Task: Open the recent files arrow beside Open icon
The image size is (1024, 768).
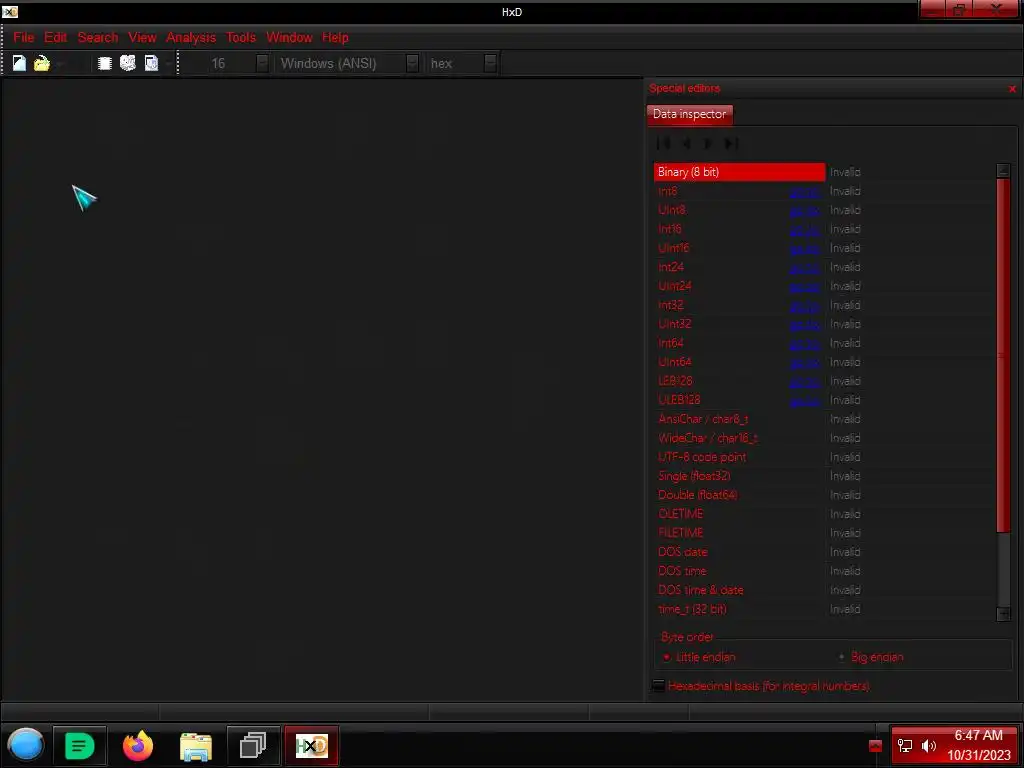Action: tap(60, 63)
